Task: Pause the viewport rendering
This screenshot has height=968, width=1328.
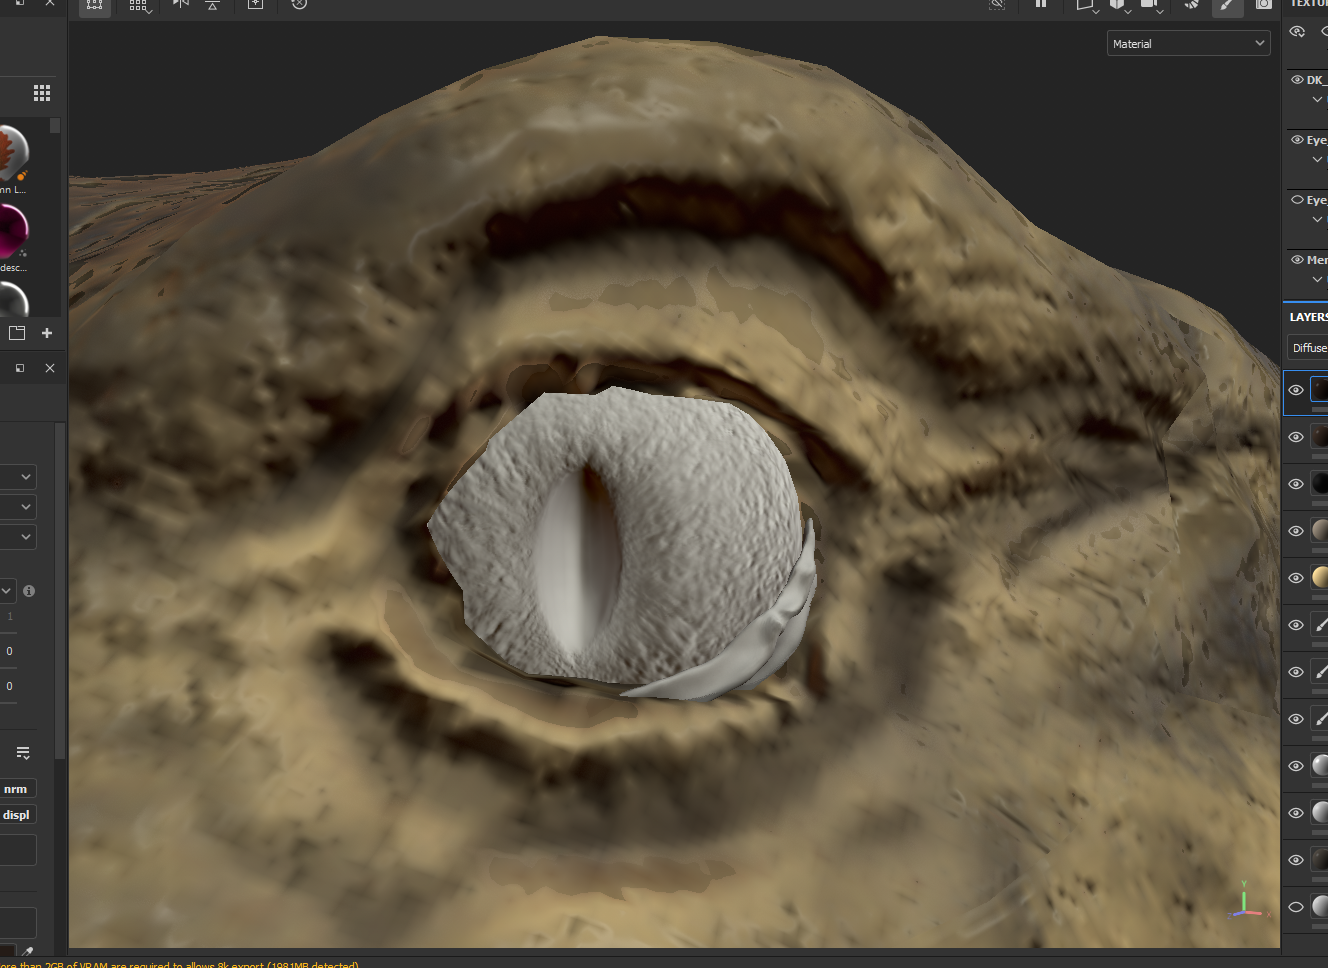Action: coord(1041,4)
